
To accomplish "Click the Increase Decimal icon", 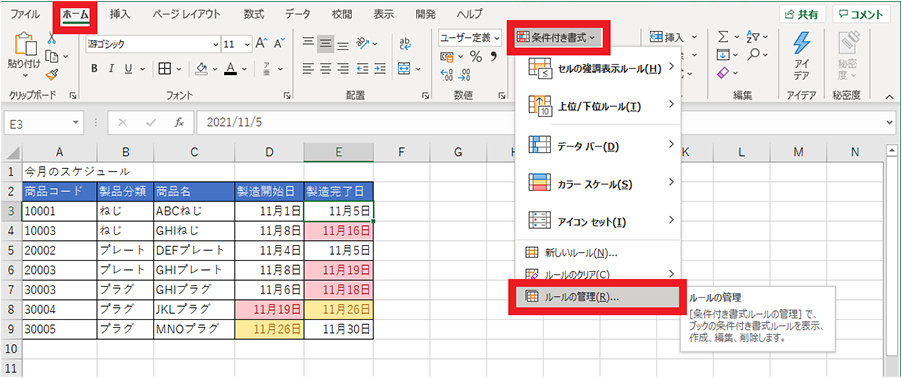I will coord(446,74).
